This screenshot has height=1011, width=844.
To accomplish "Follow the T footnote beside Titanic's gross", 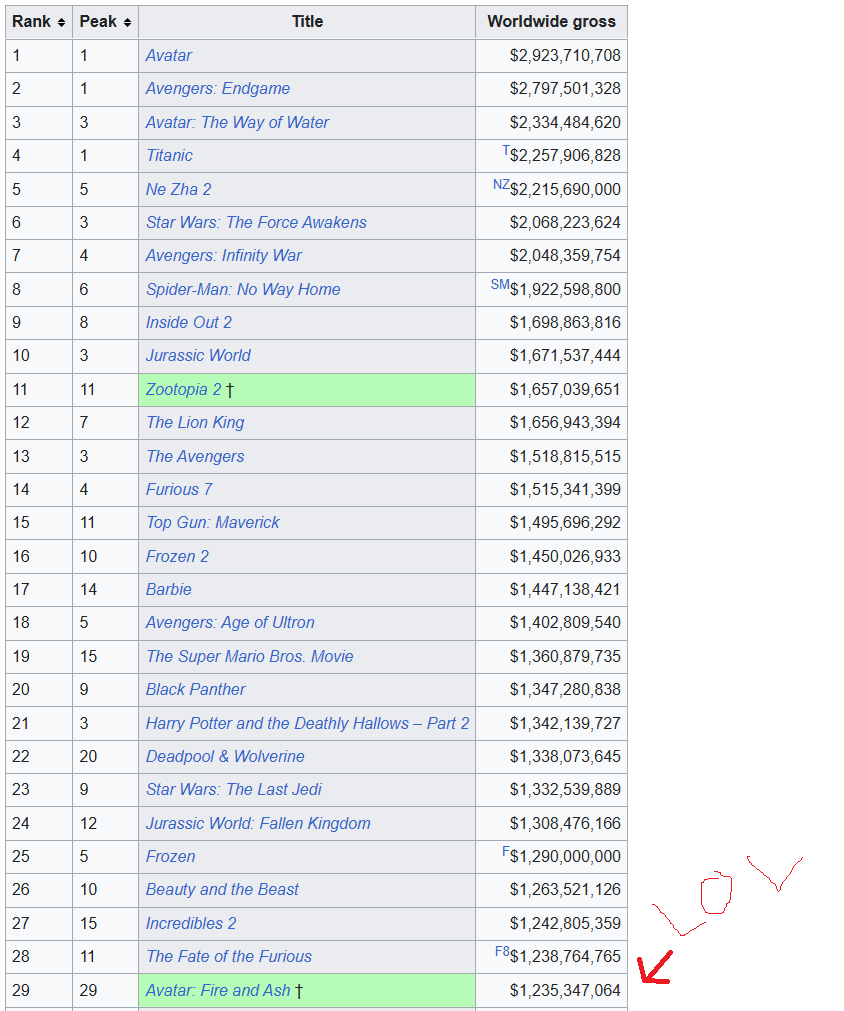I will (x=505, y=151).
